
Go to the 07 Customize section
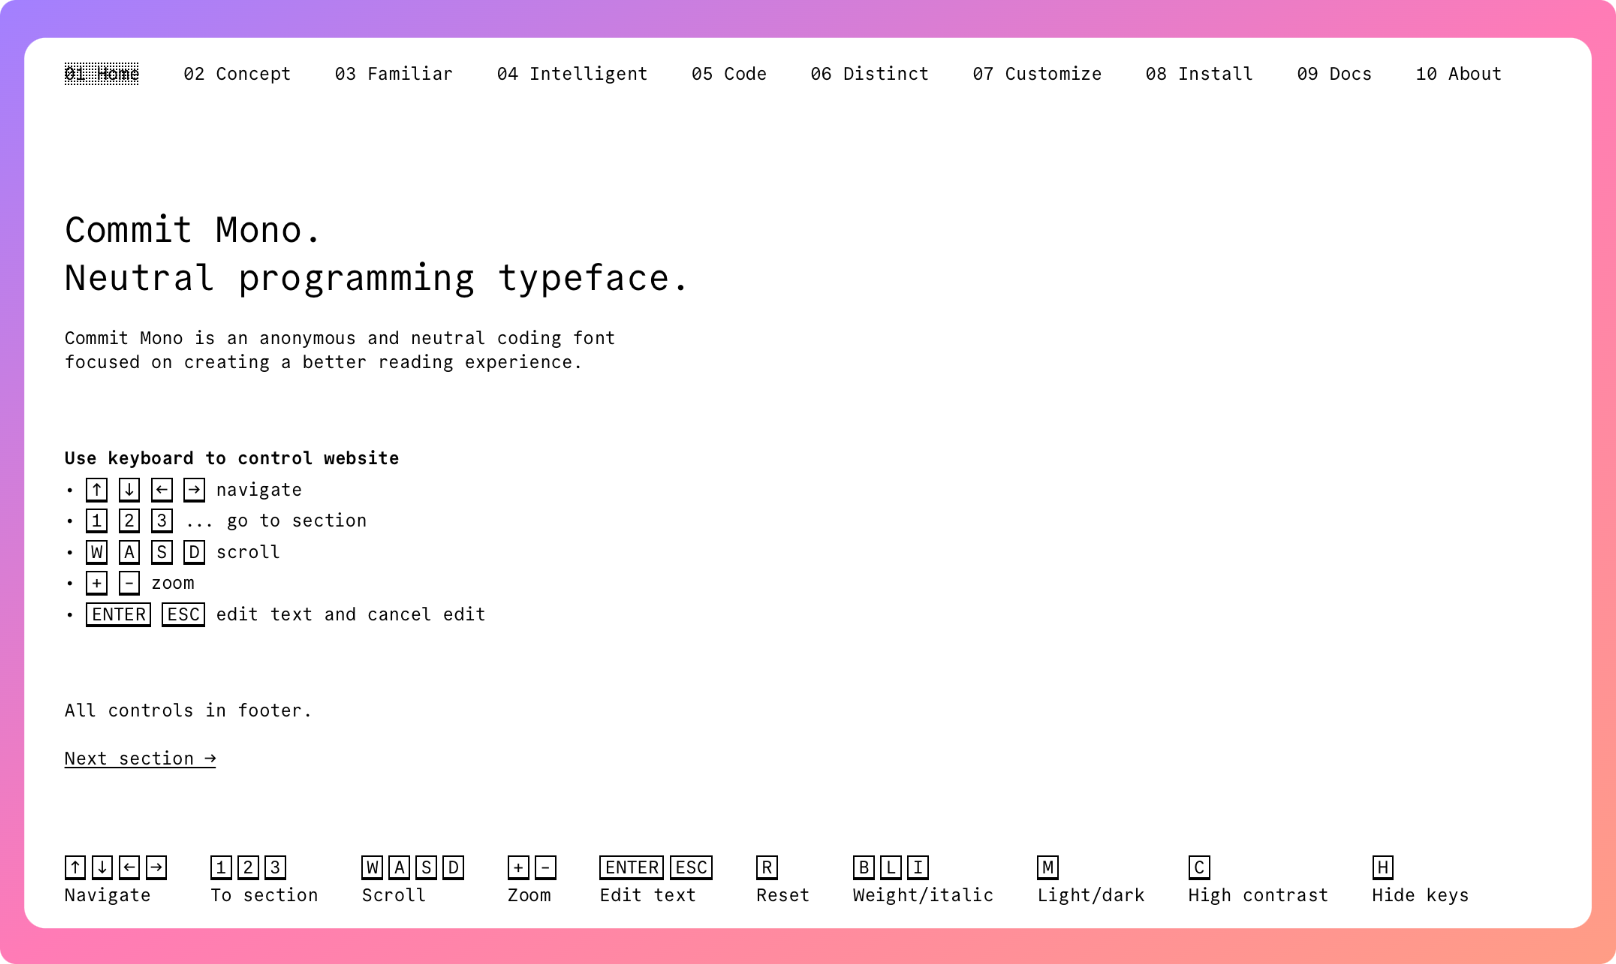tap(1037, 74)
